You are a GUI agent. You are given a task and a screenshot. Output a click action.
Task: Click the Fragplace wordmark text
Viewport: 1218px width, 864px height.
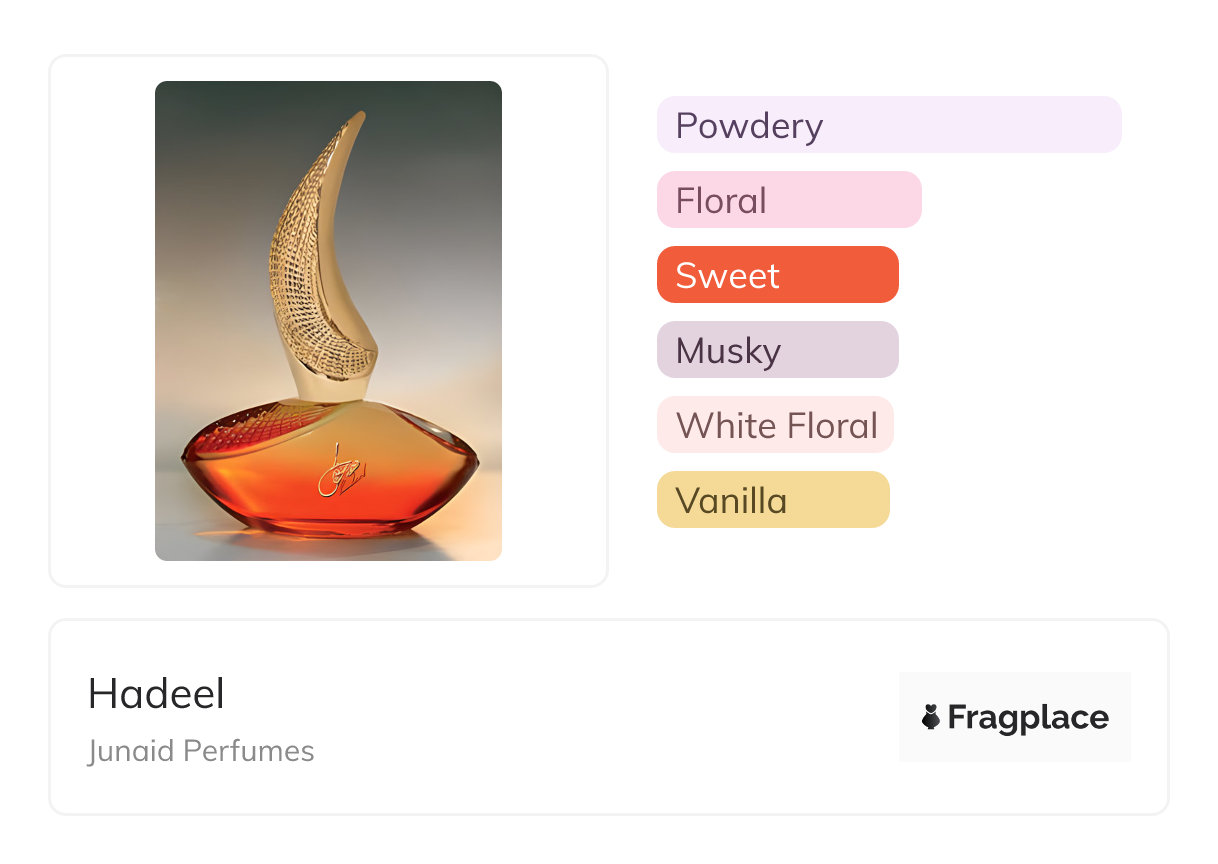coord(1028,717)
